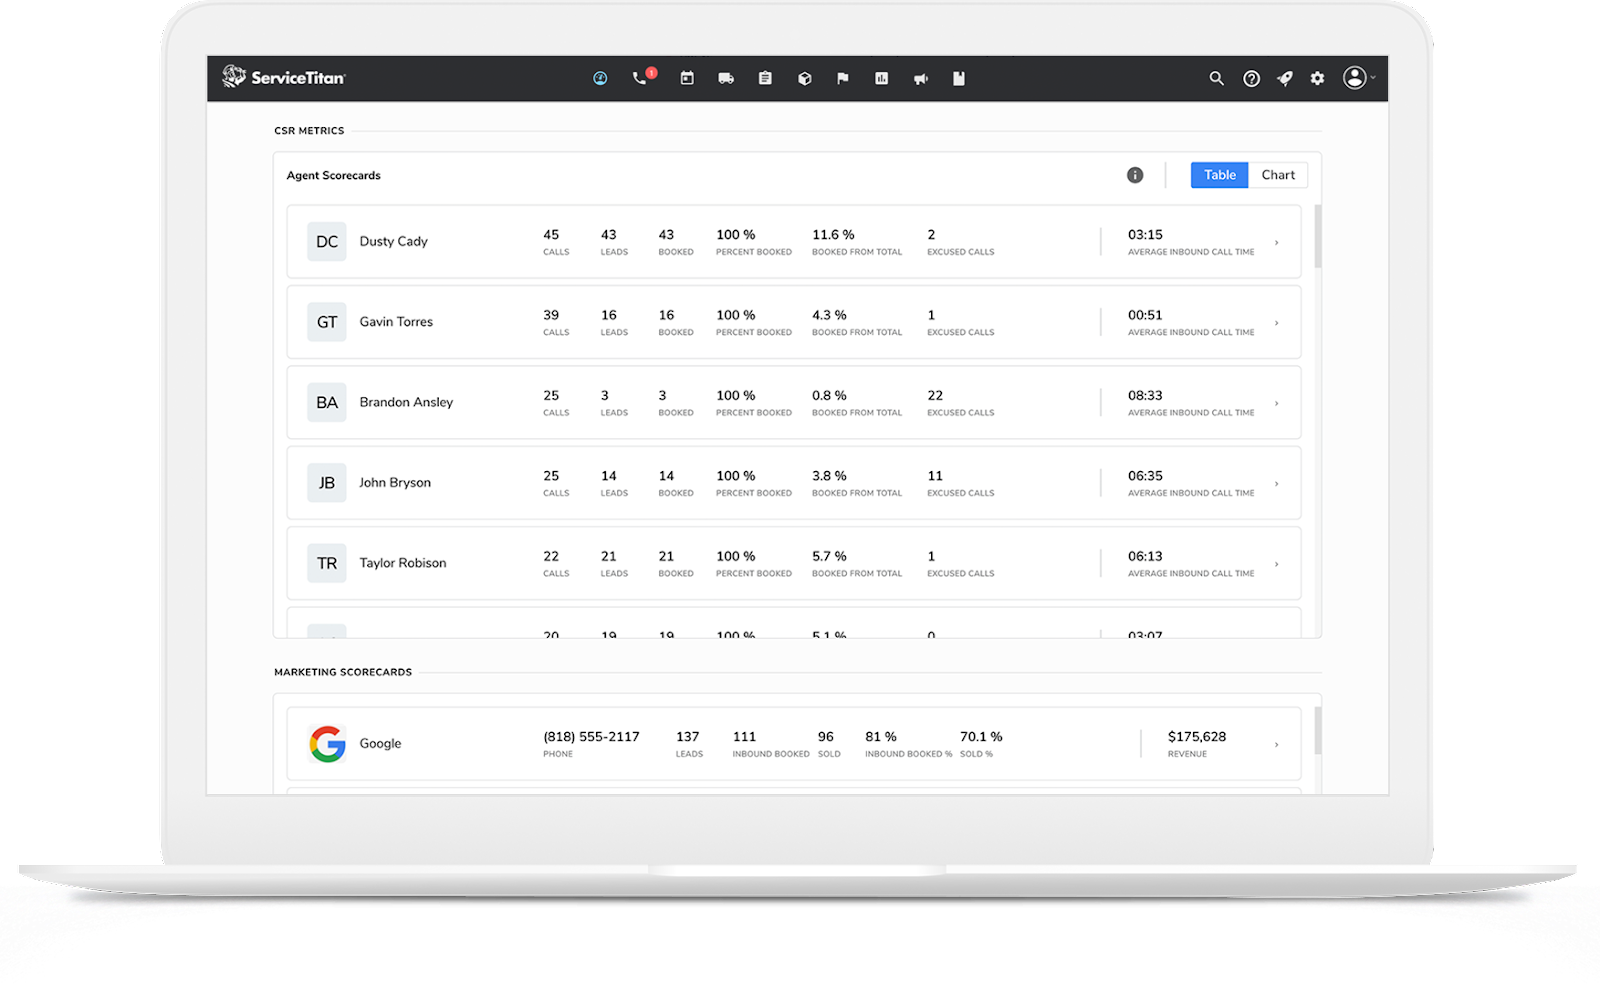The height and width of the screenshot is (984, 1600).
Task: Open the phone calls icon with notification badge
Action: pos(641,78)
